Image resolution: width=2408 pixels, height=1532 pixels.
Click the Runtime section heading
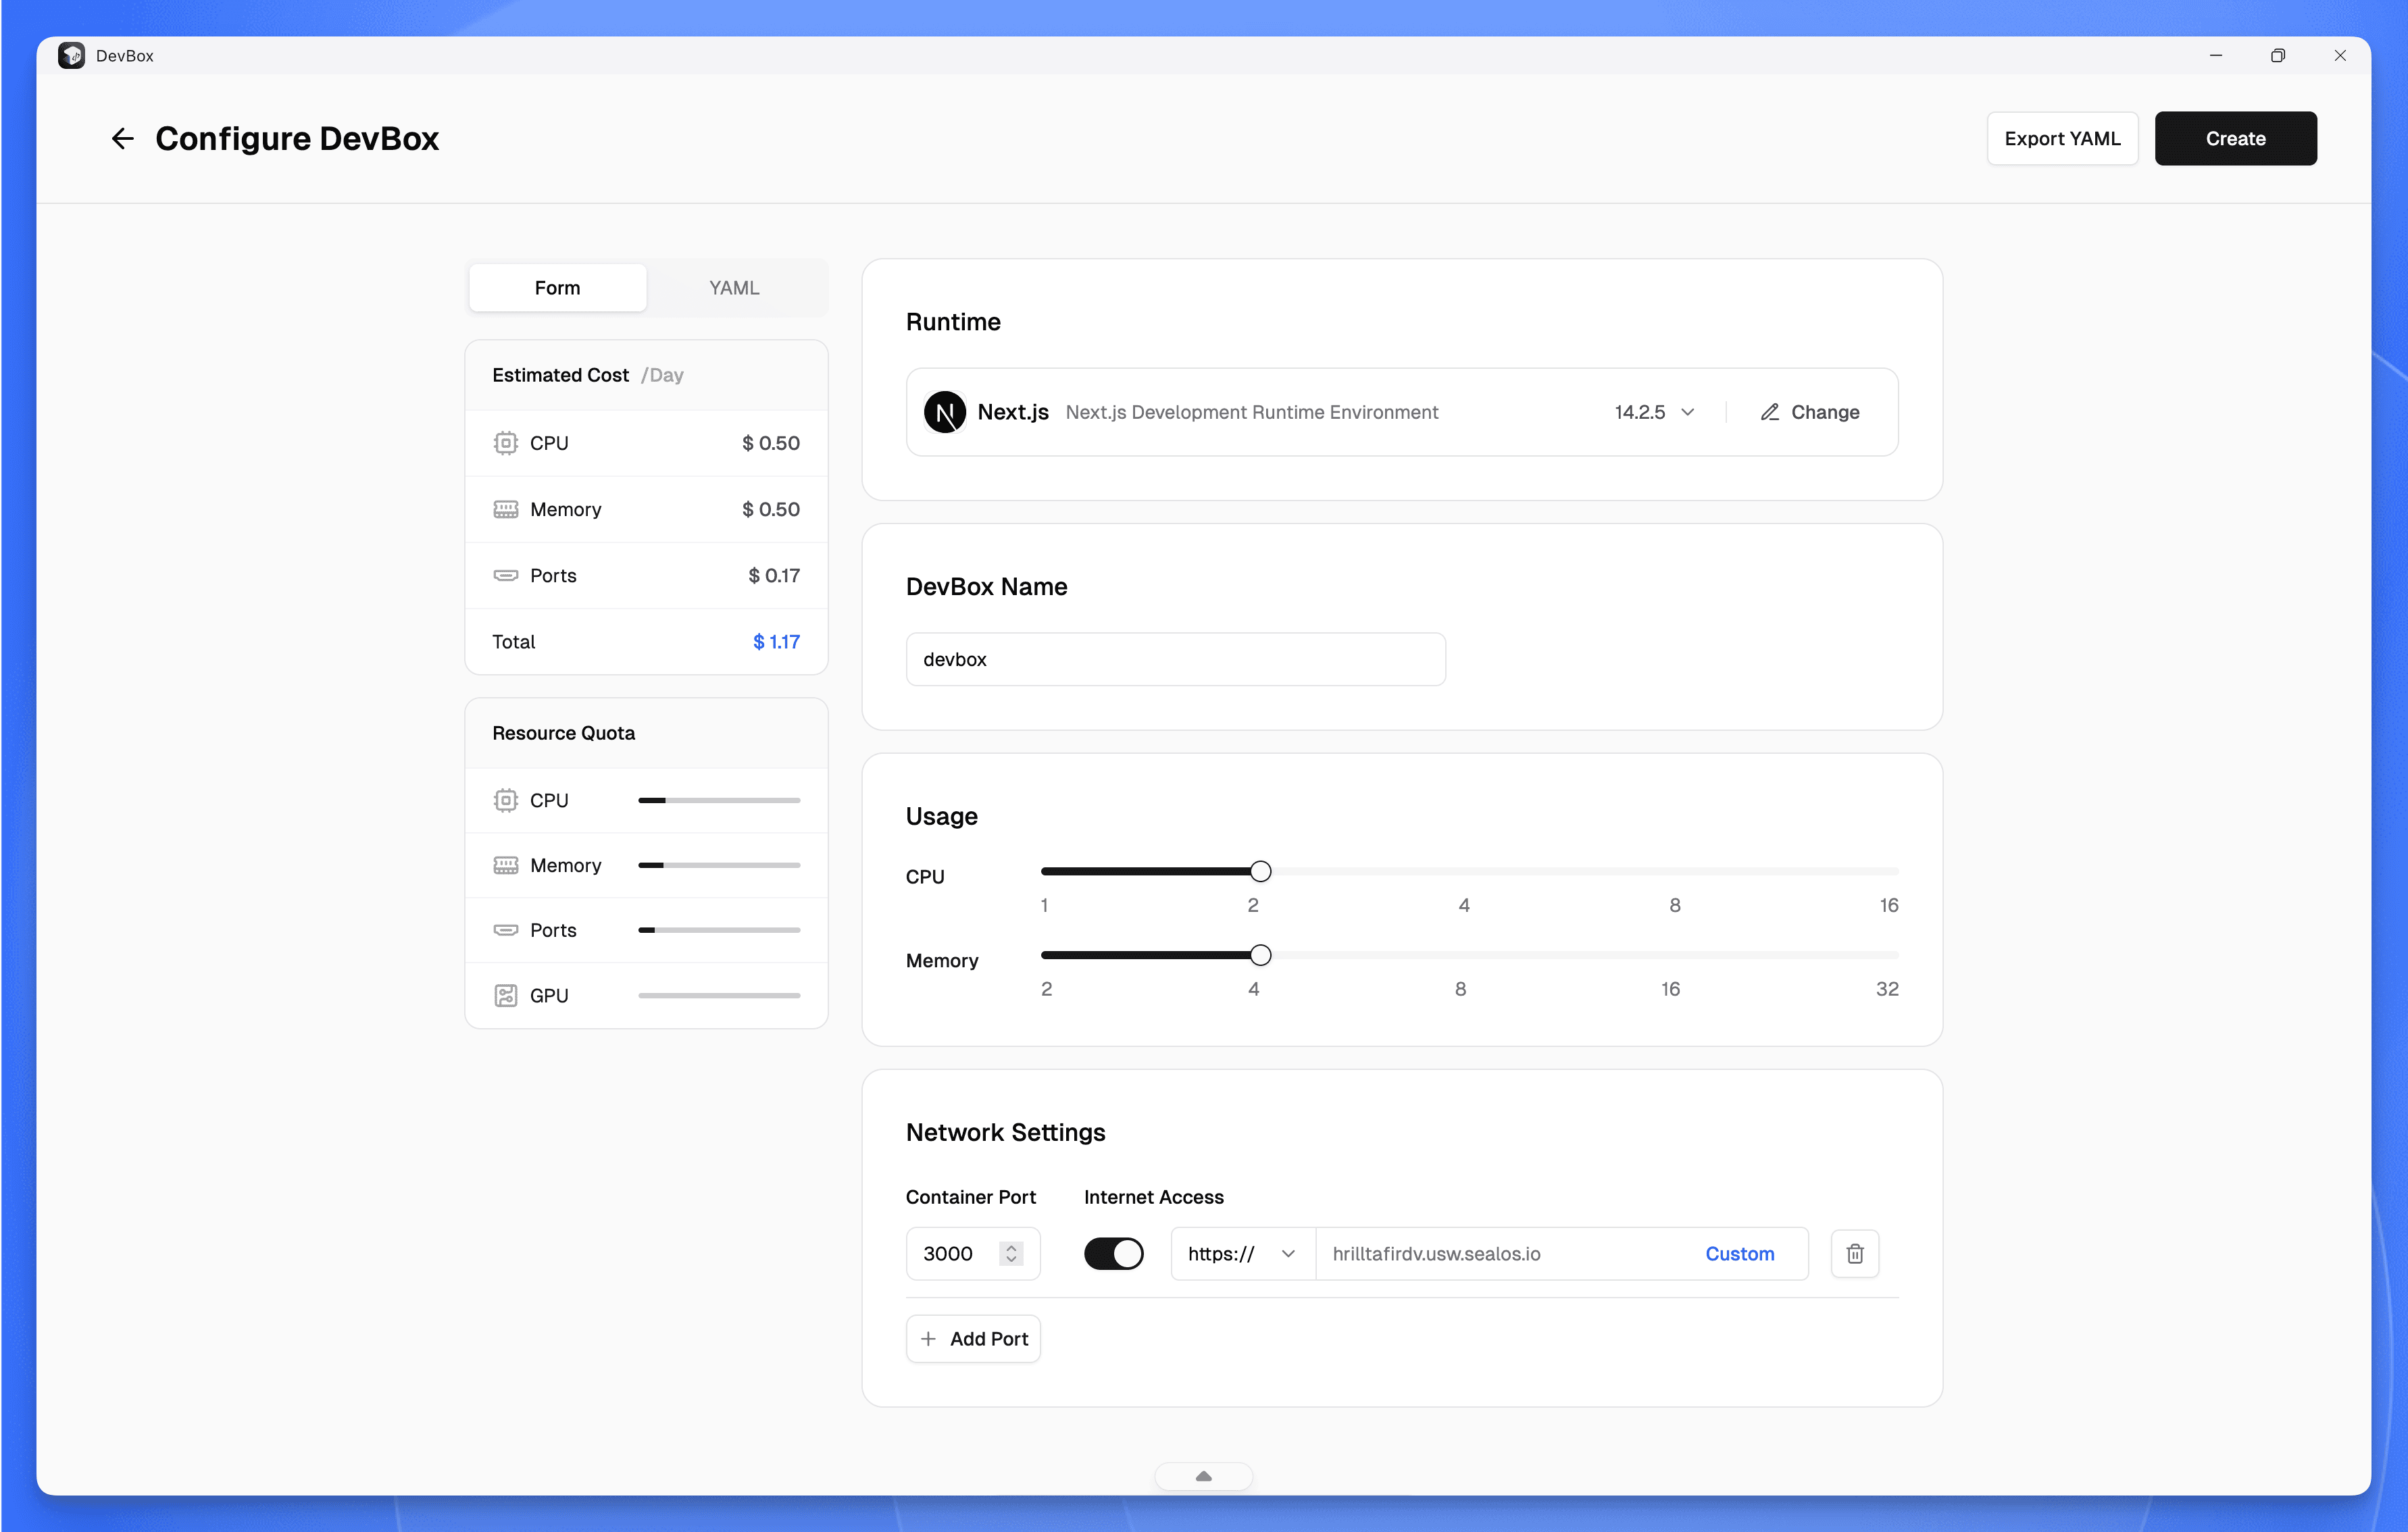(953, 322)
